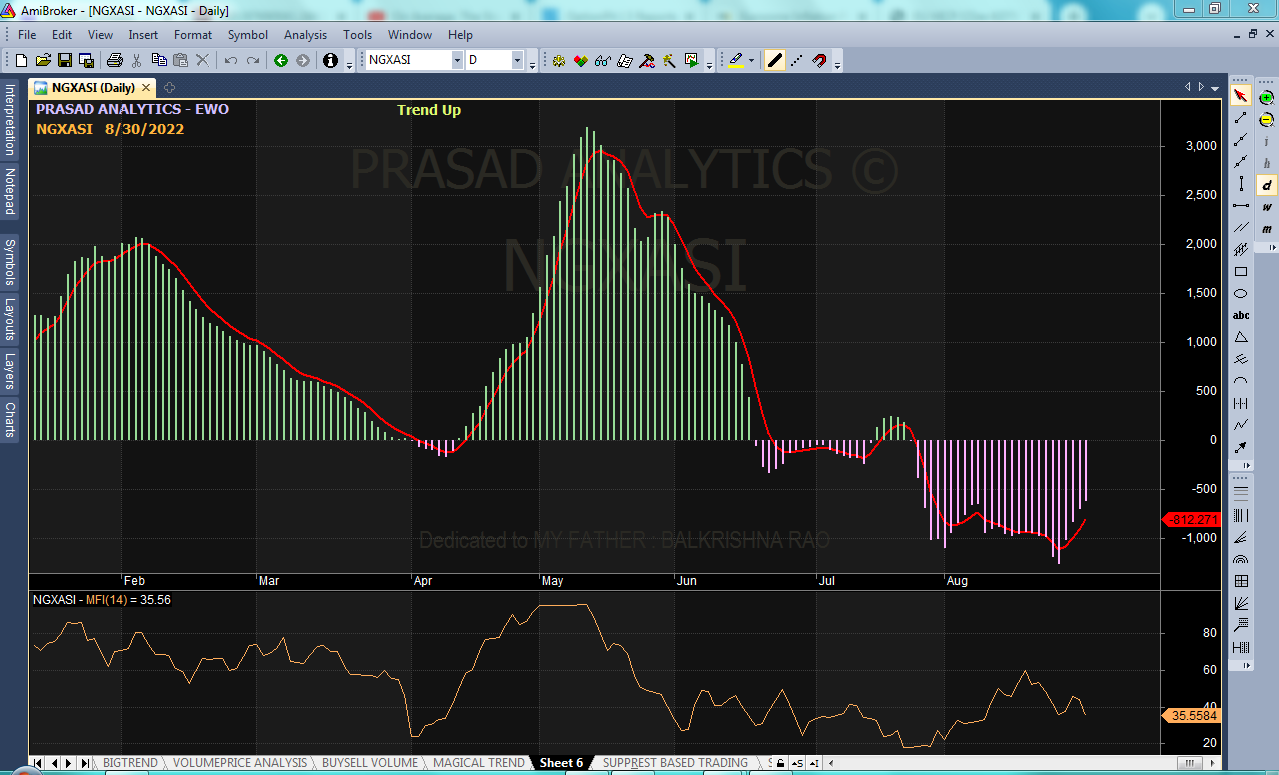The height and width of the screenshot is (775, 1279).
Task: Open the Interpretation side panel tab
Action: click(x=10, y=120)
